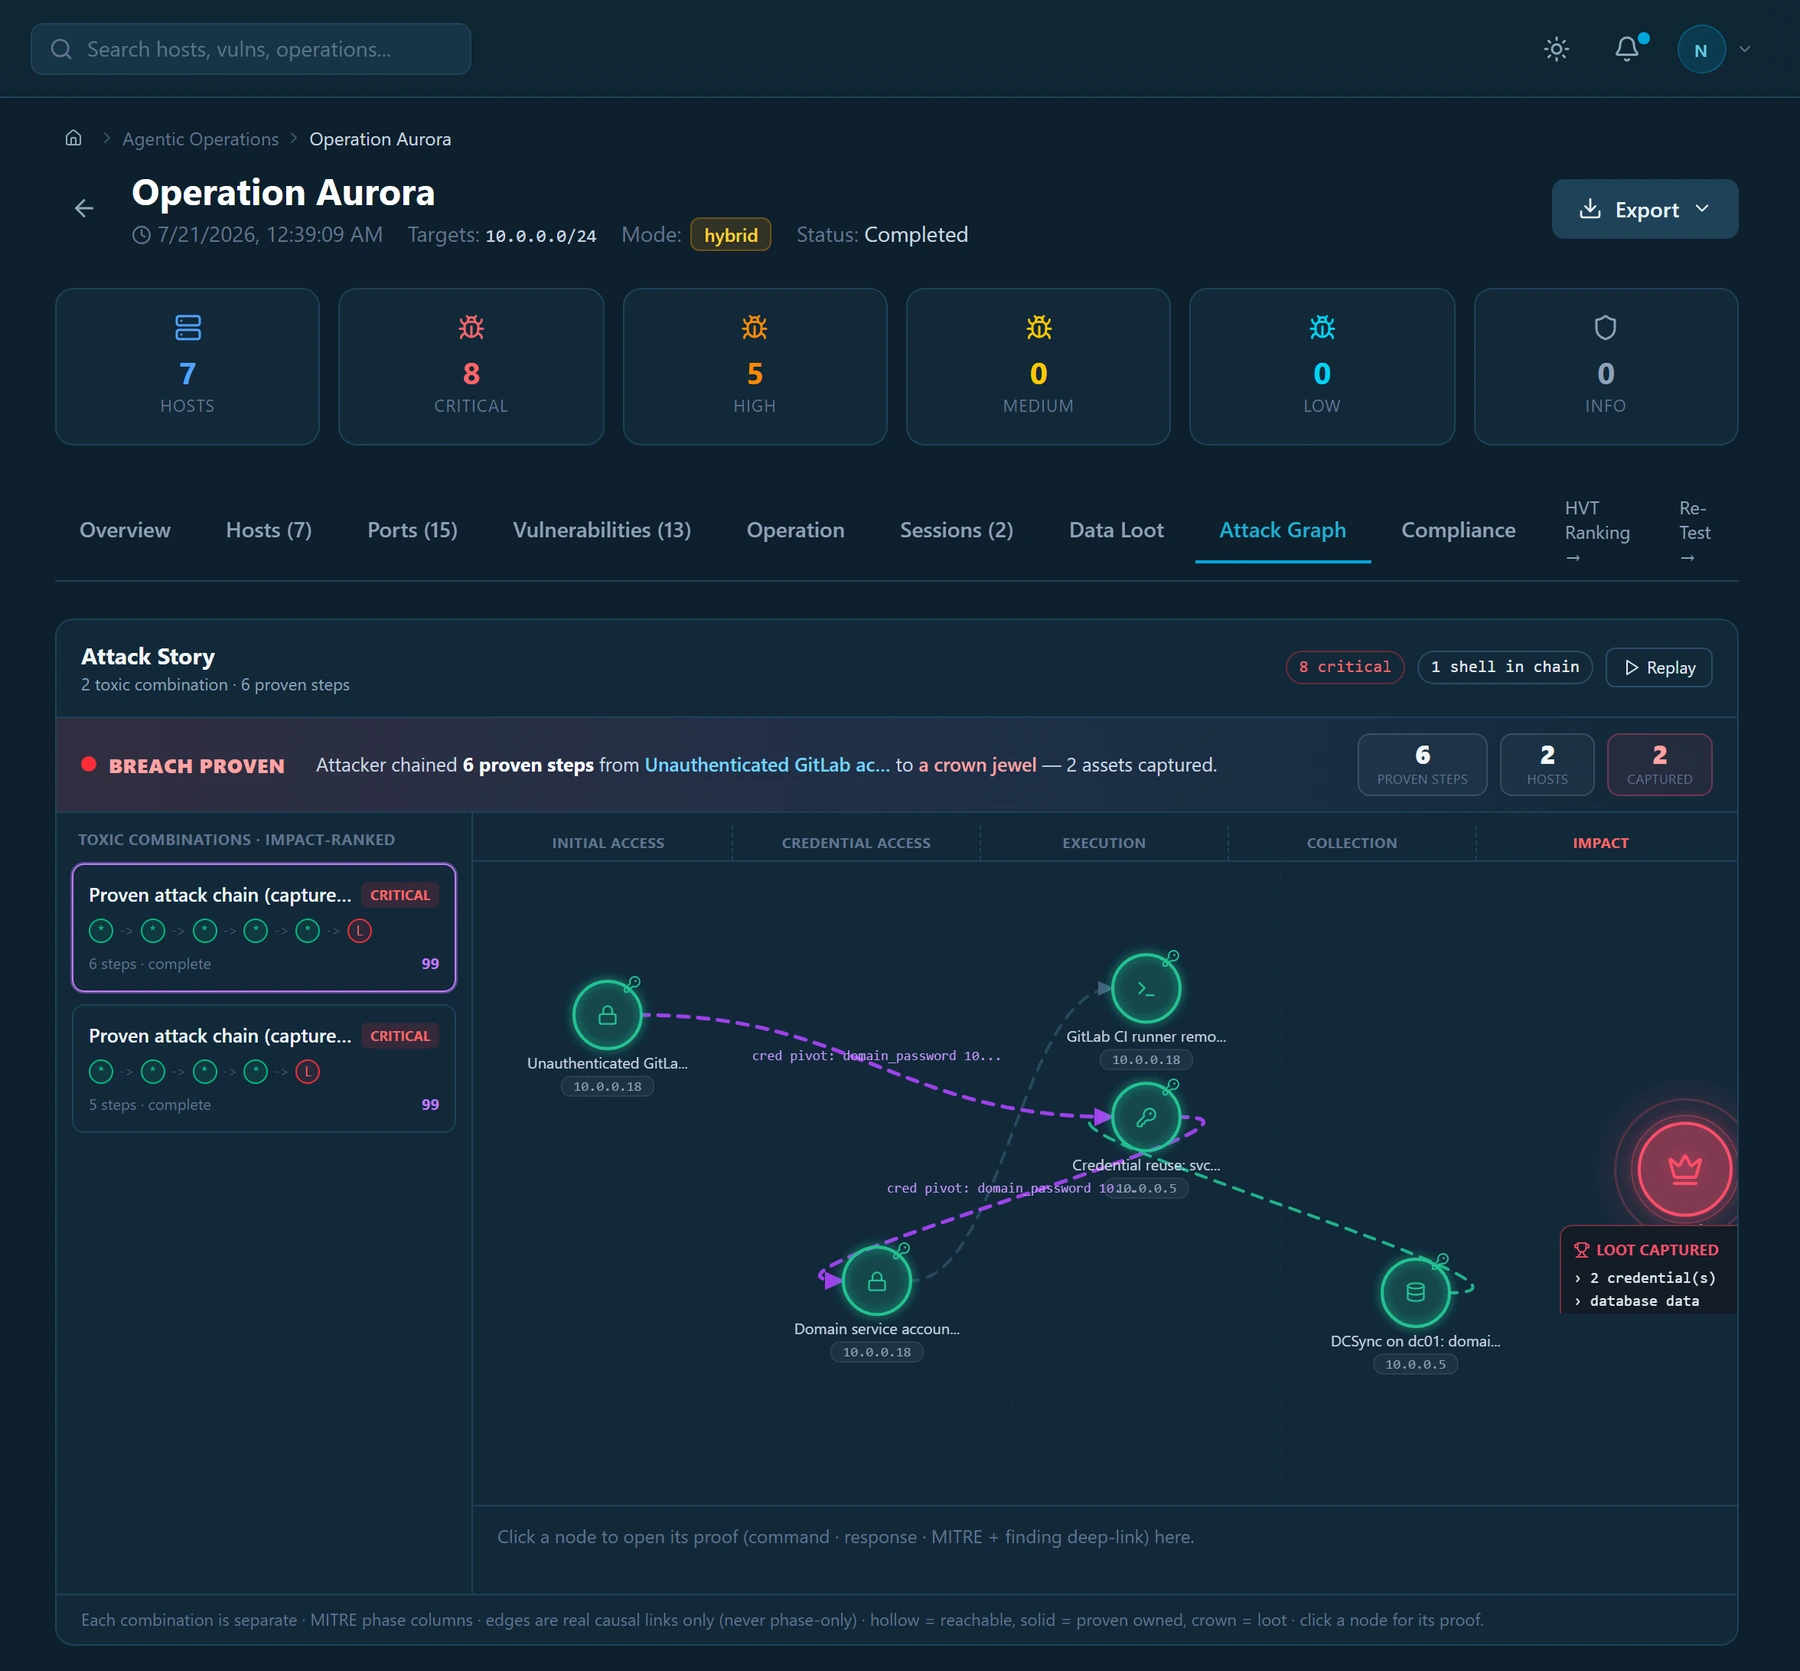The height and width of the screenshot is (1671, 1800).
Task: Select the Attack Graph tab
Action: [x=1282, y=530]
